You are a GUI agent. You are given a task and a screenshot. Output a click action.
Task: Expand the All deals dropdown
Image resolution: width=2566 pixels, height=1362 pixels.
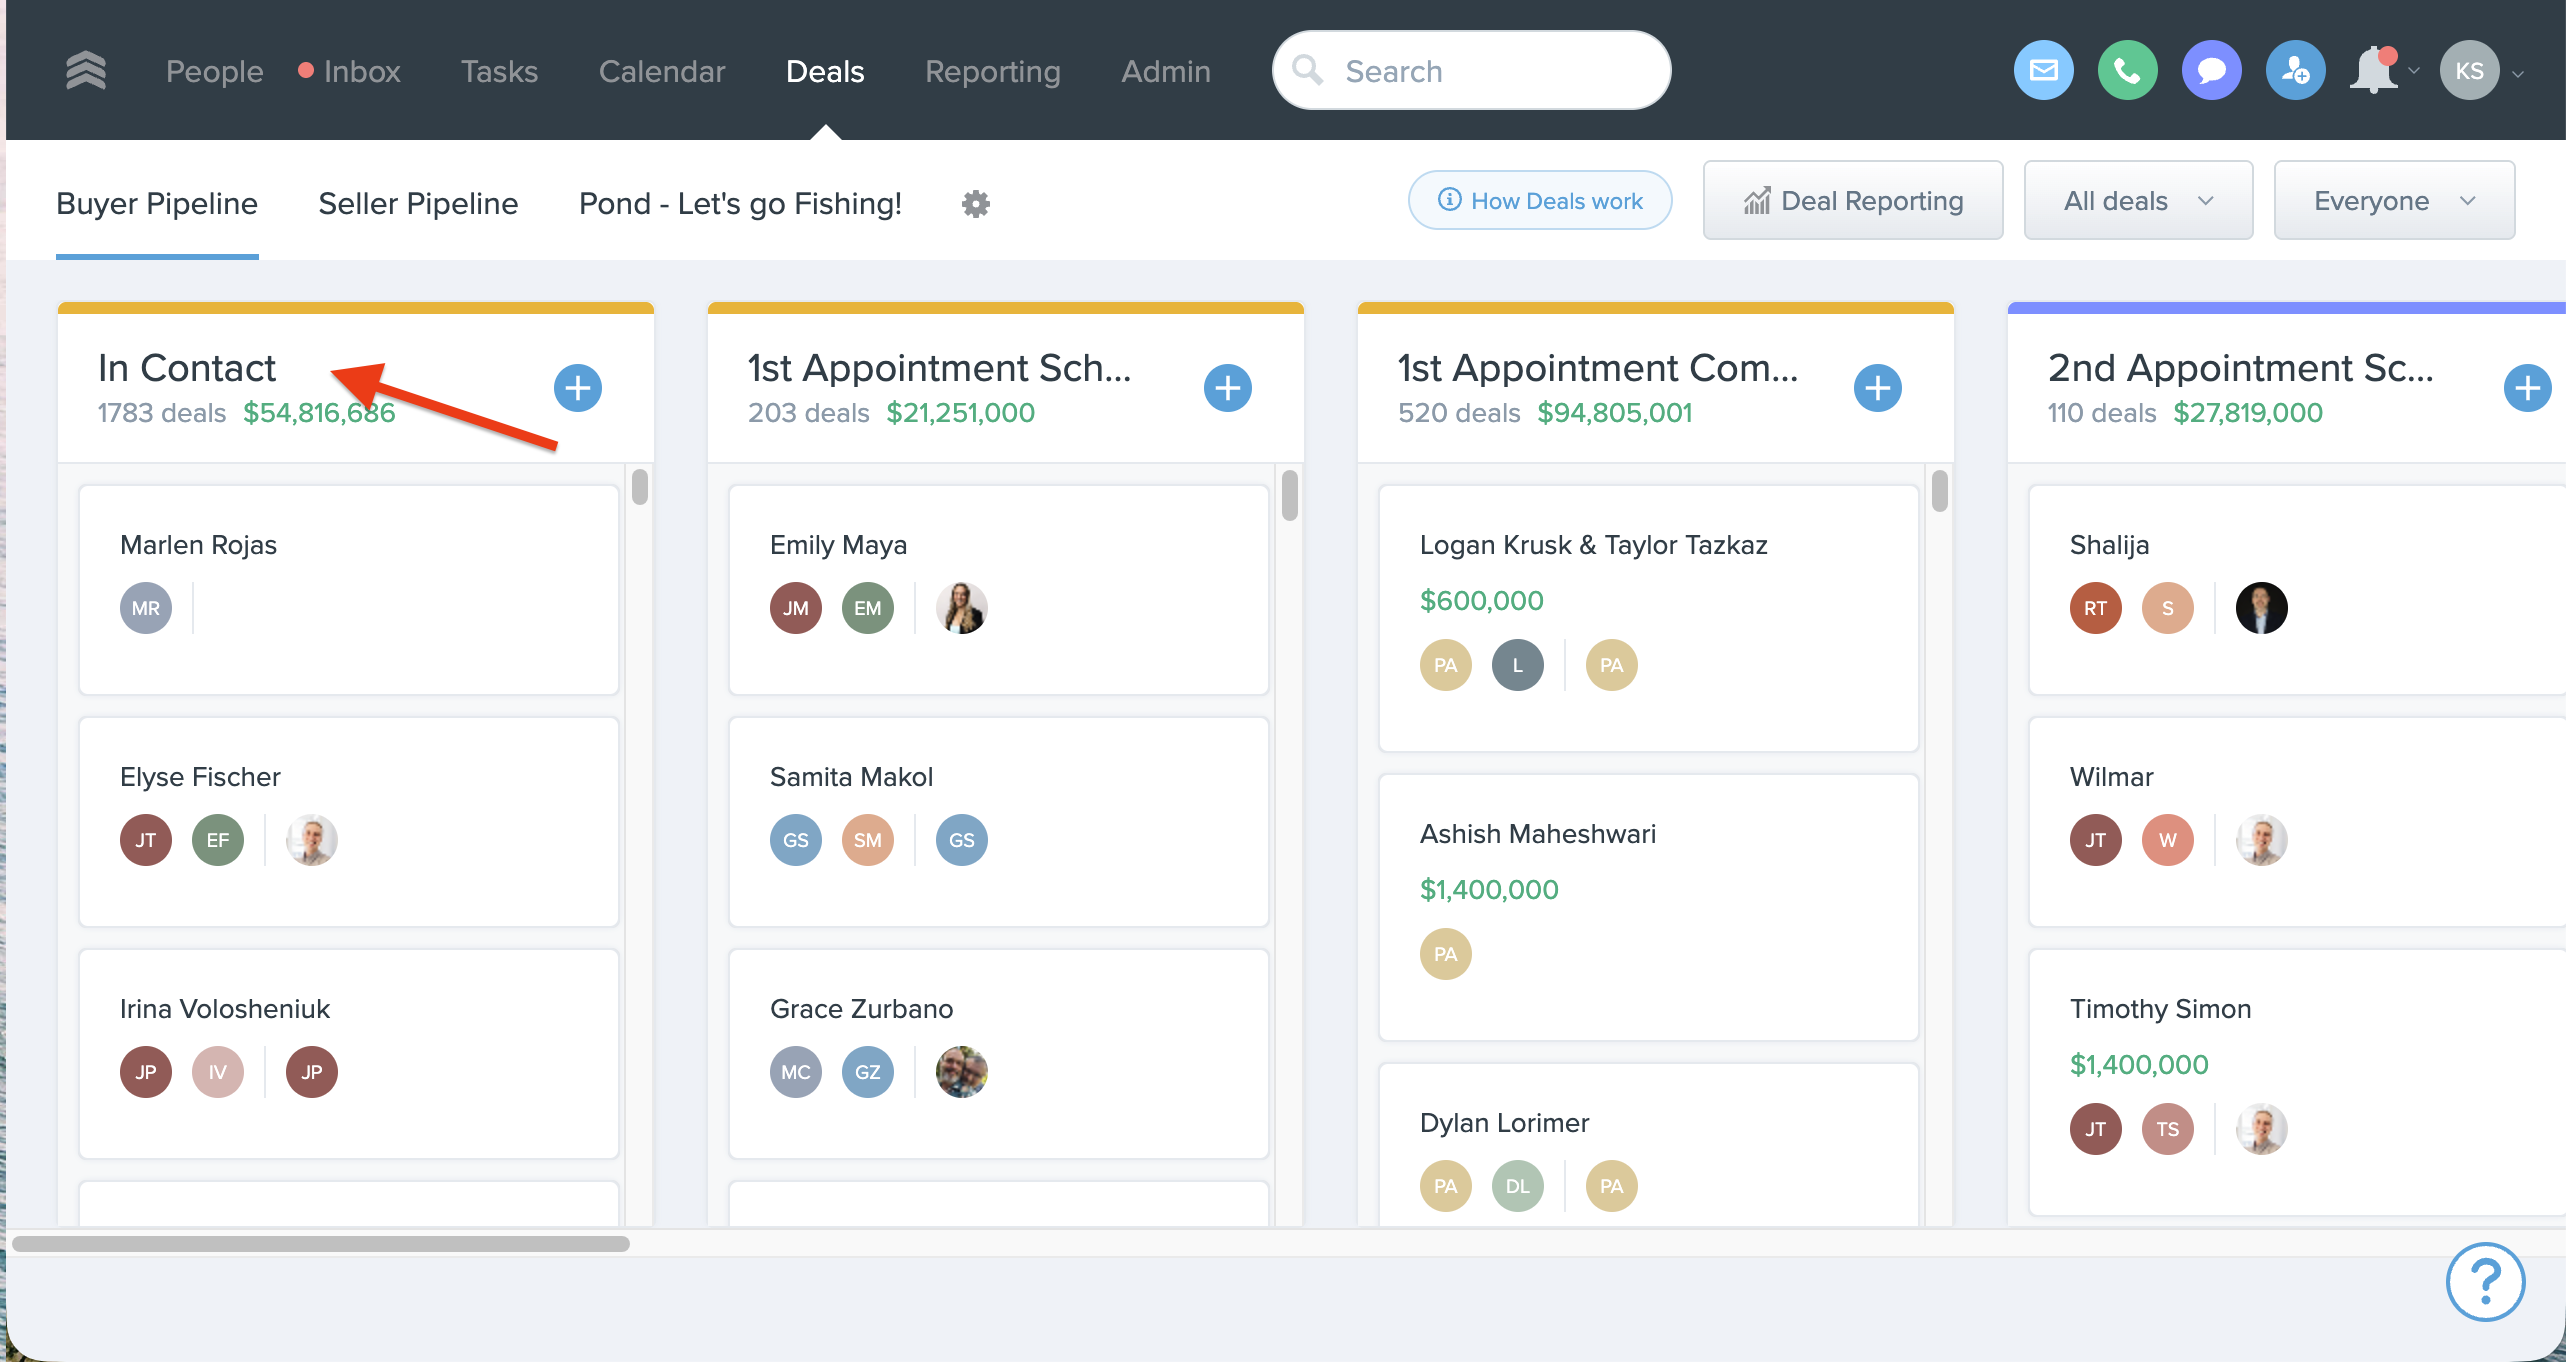coord(2137,201)
